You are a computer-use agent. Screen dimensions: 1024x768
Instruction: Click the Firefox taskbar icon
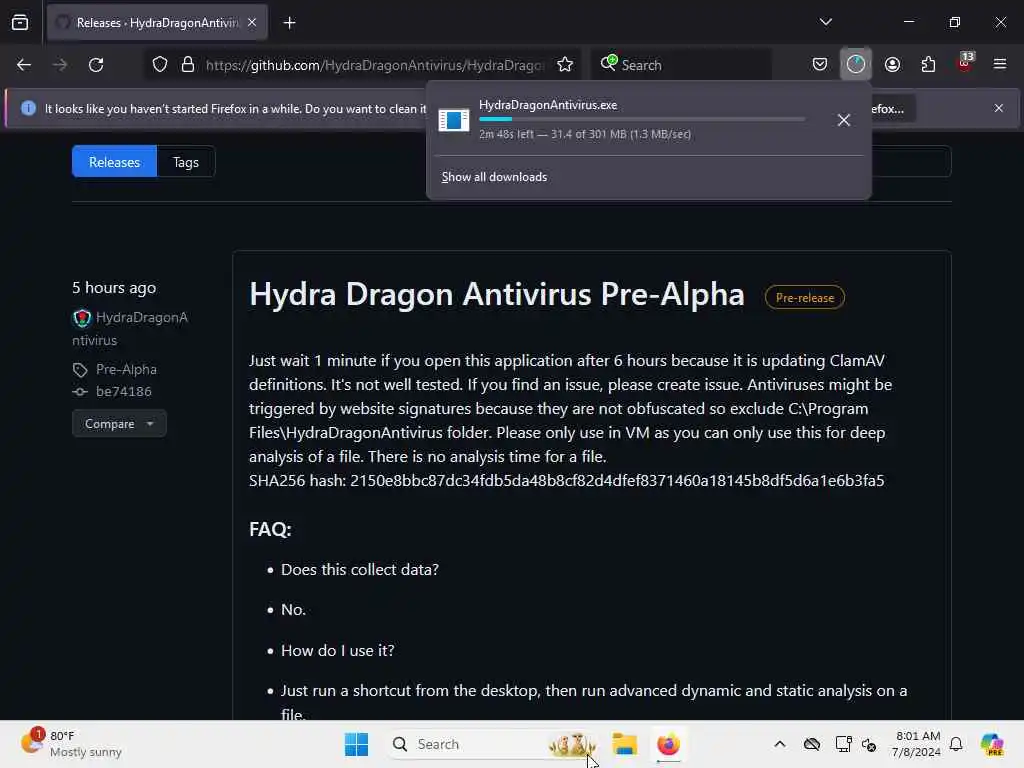(668, 744)
